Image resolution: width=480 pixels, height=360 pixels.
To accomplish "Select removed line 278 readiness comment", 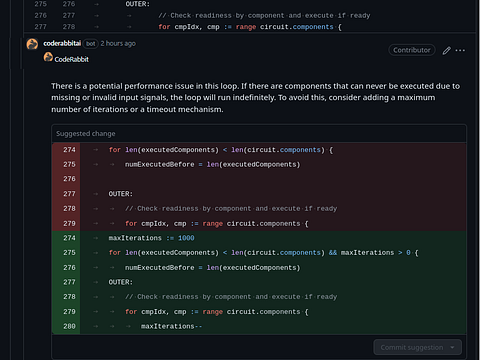I will point(259,209).
